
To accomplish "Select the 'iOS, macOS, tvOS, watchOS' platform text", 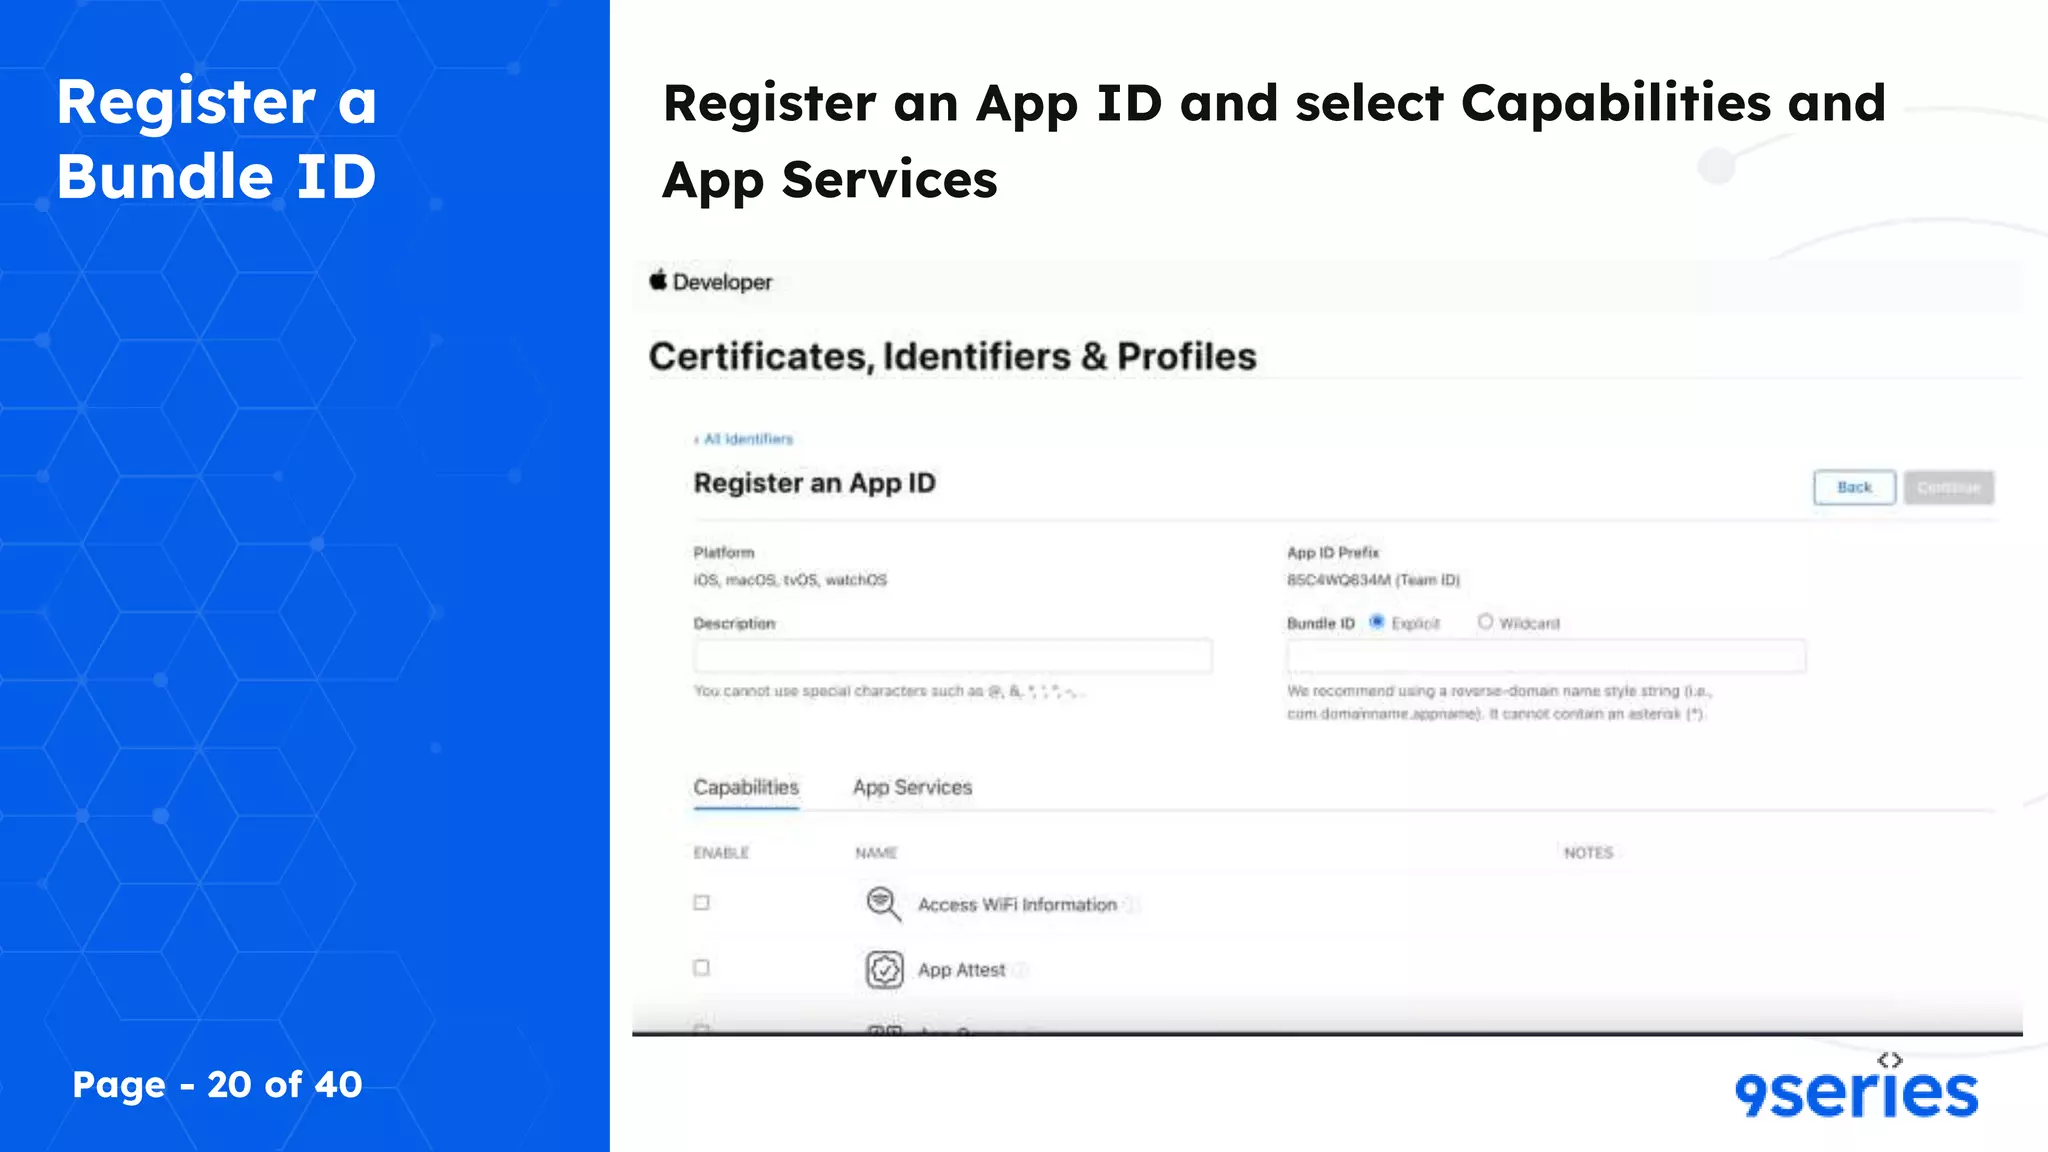I will [790, 580].
